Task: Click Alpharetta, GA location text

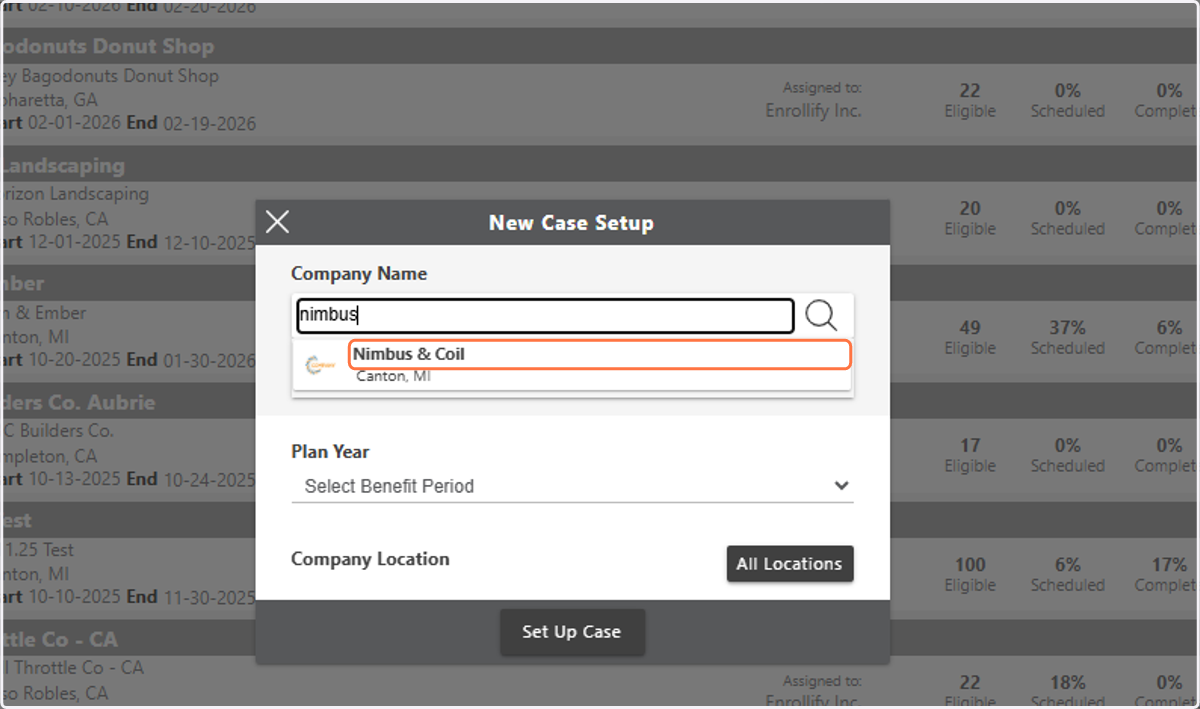Action: click(x=49, y=100)
